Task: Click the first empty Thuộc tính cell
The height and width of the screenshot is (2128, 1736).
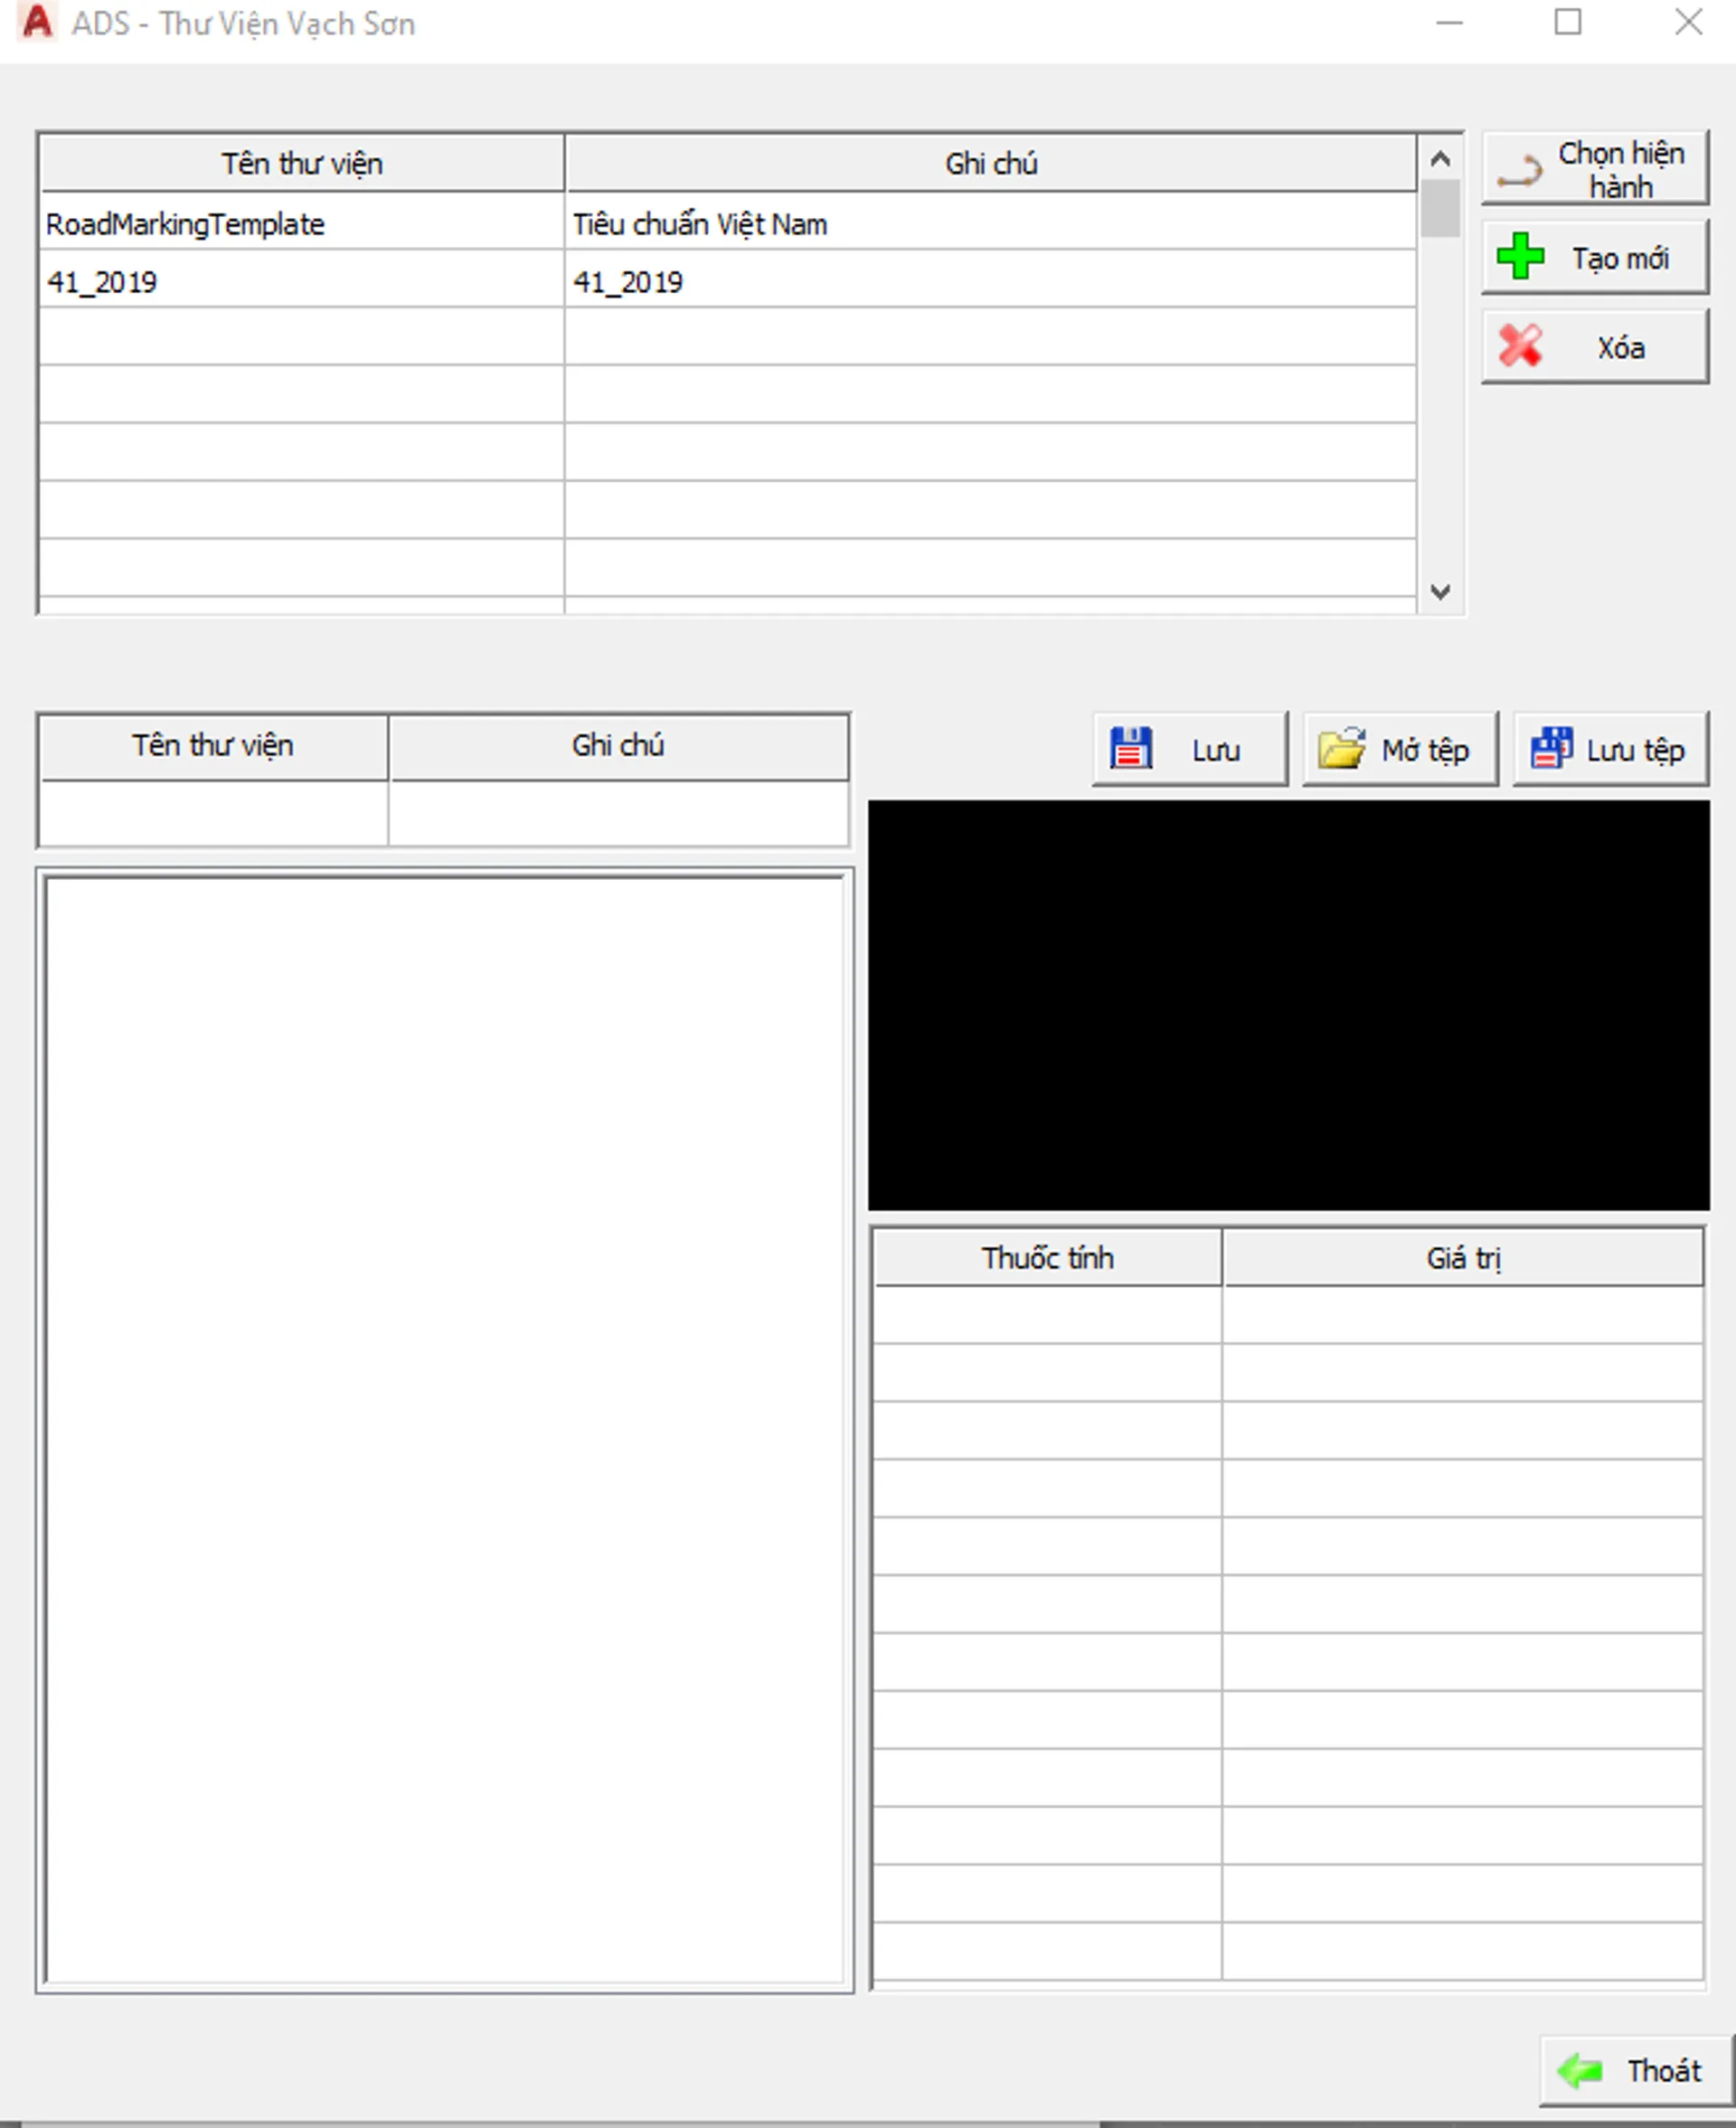Action: click(1047, 1314)
